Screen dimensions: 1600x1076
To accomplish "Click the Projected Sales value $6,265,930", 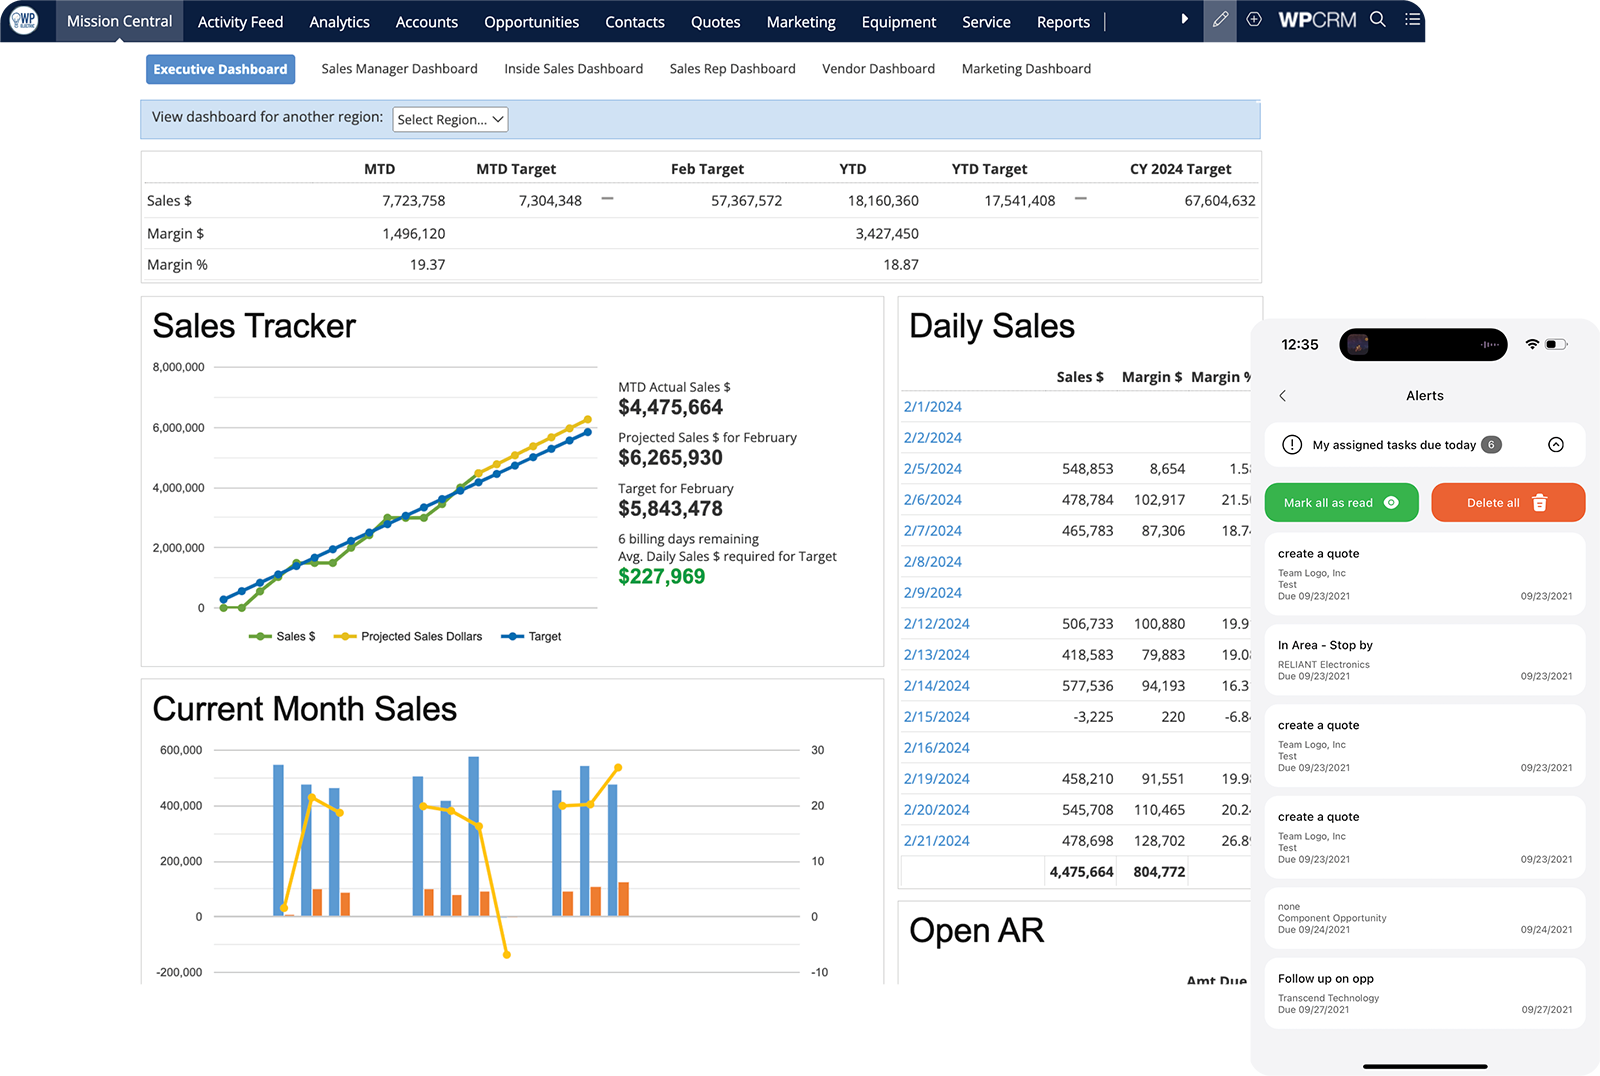I will (x=670, y=458).
